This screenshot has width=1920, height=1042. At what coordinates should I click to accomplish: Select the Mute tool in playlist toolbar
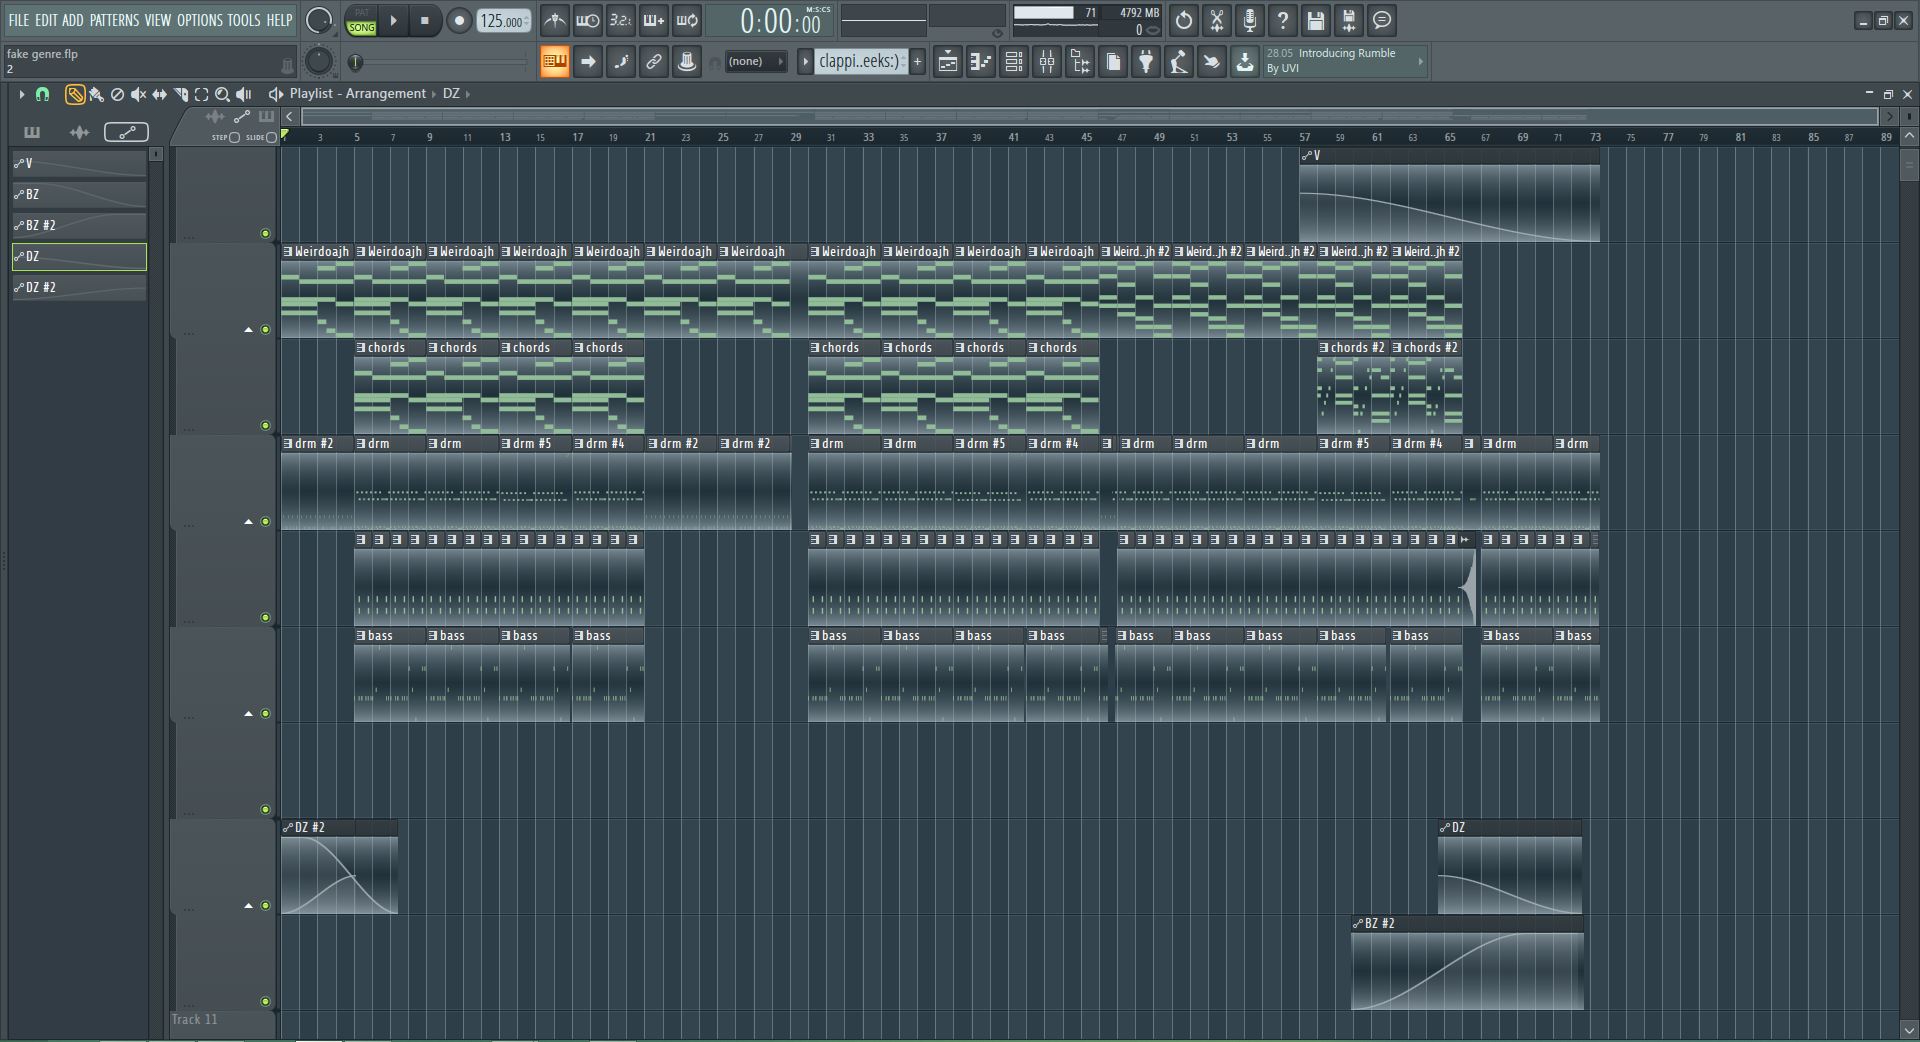pyautogui.click(x=138, y=94)
